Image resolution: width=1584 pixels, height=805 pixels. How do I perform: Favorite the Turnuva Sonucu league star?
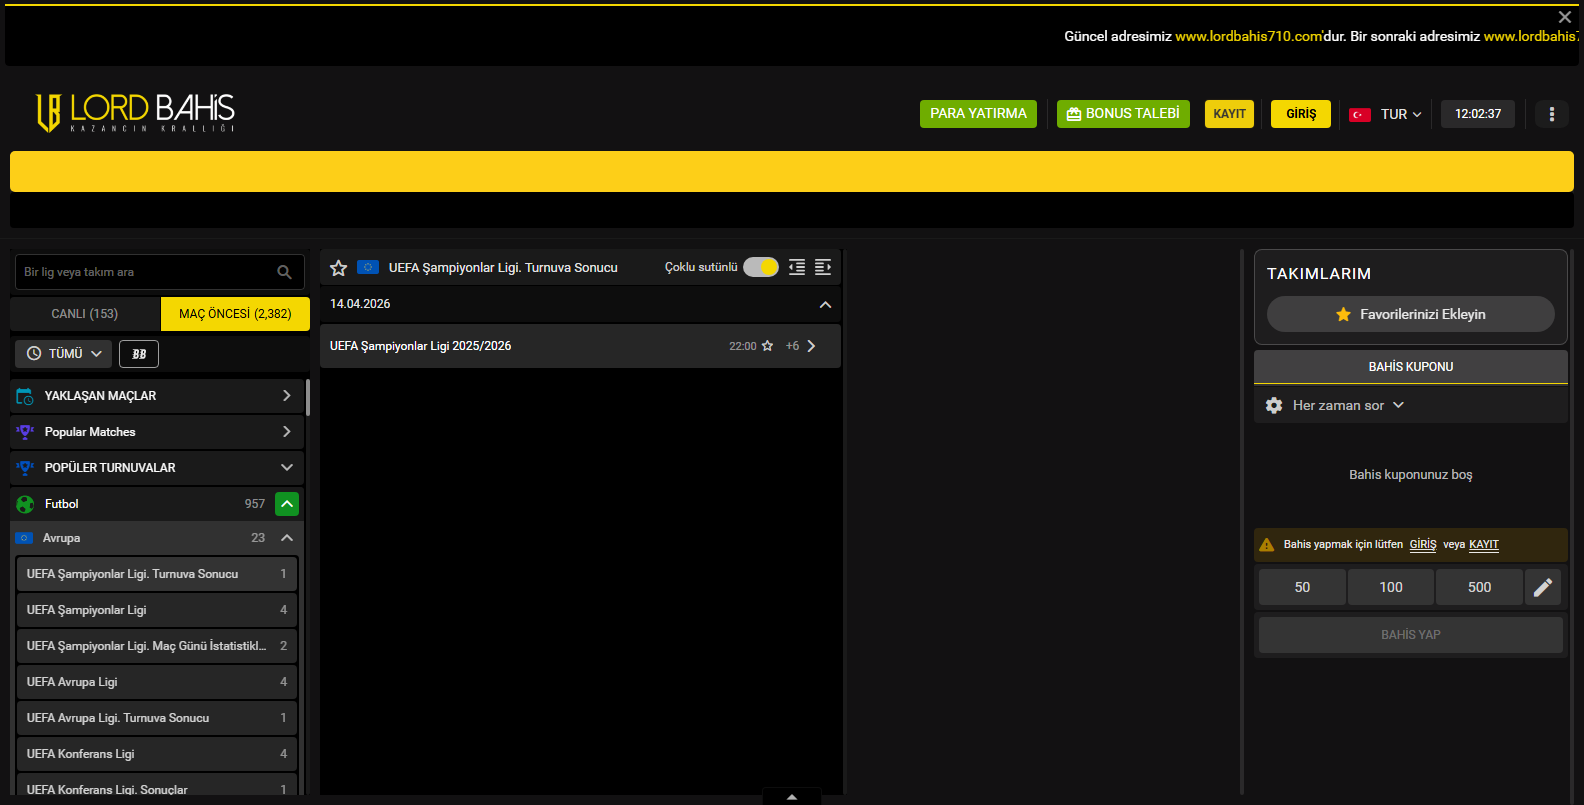click(x=339, y=268)
